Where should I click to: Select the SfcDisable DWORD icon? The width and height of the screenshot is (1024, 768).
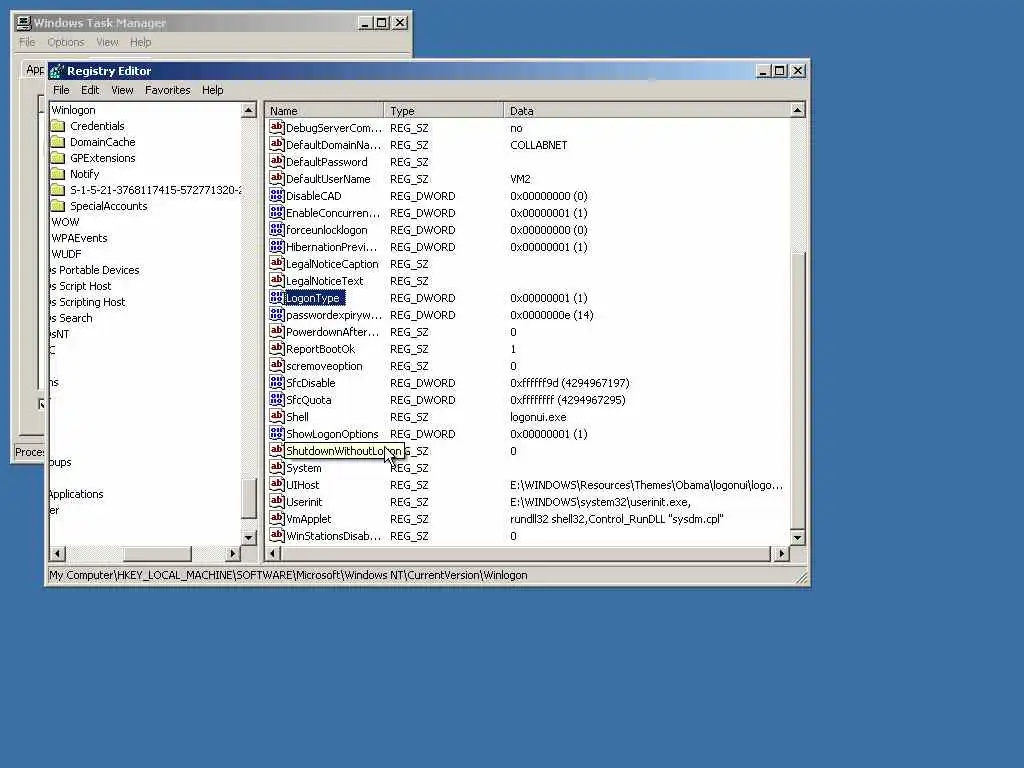tap(277, 382)
